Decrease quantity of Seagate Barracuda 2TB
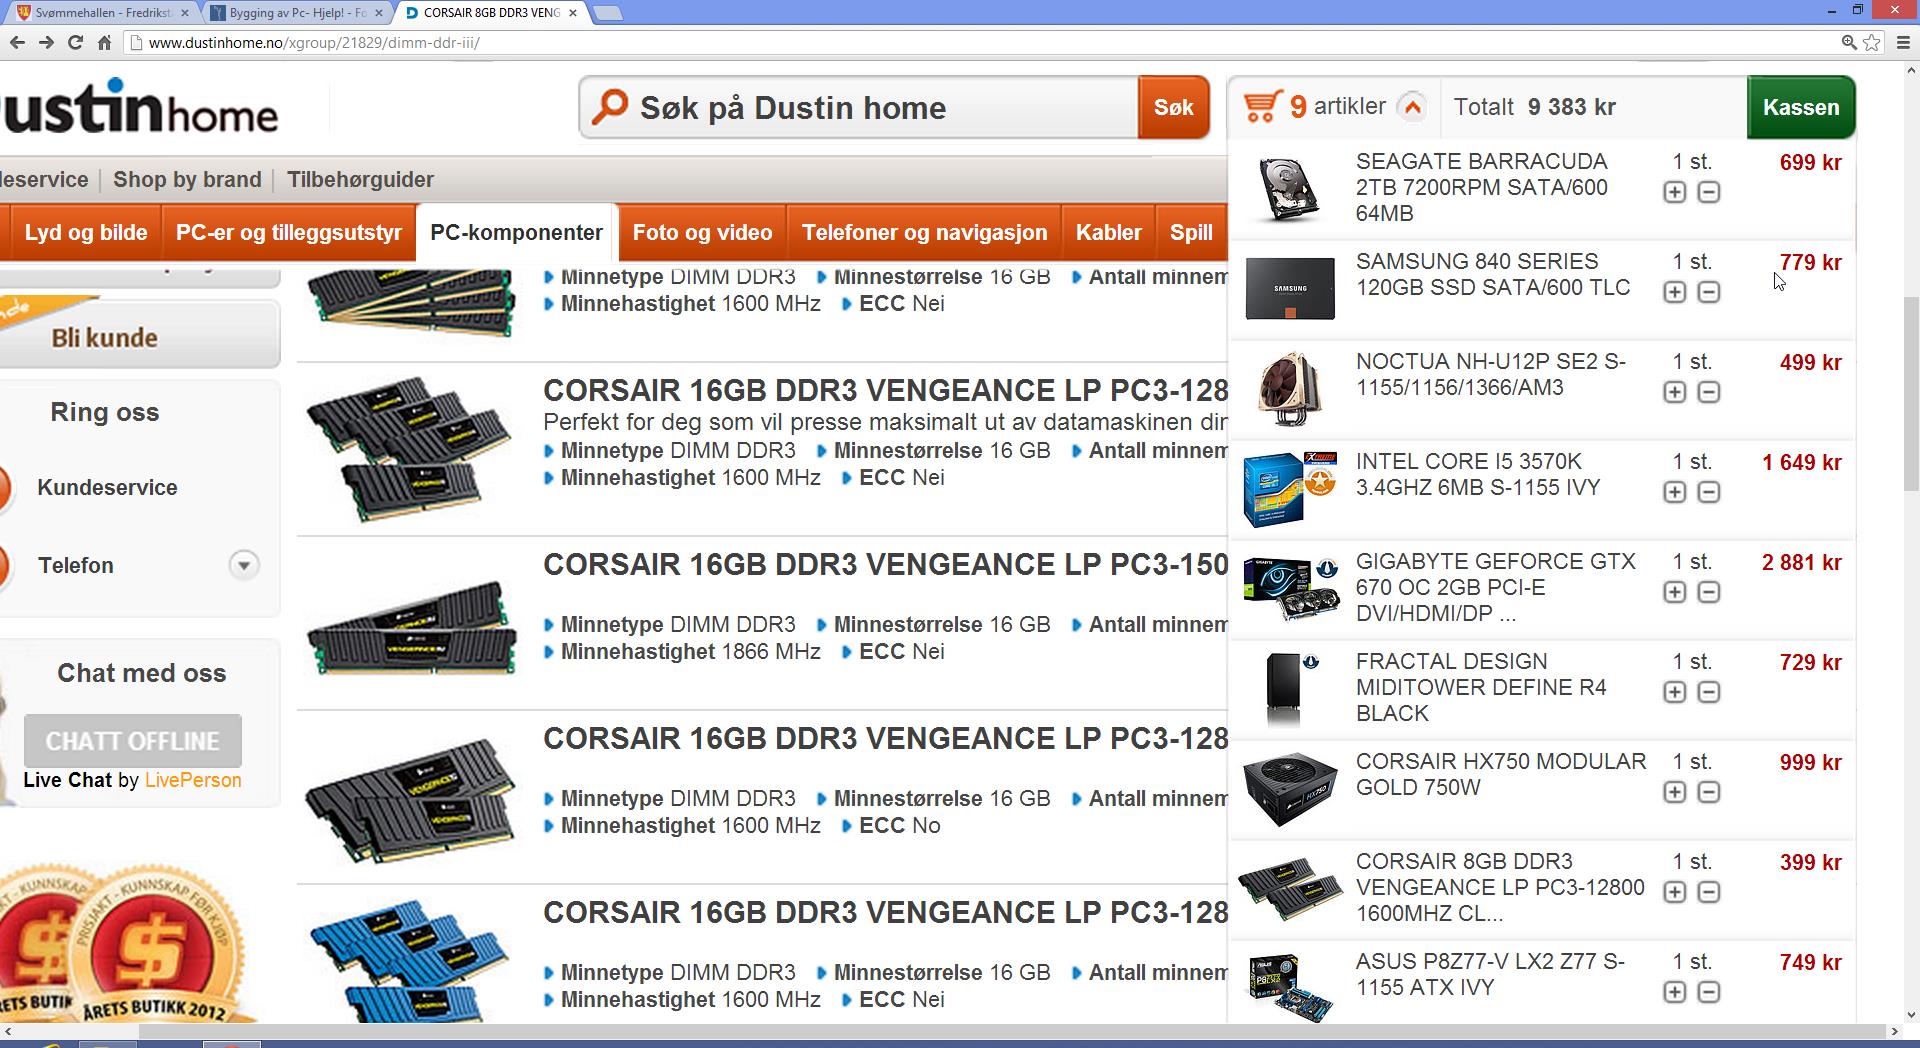Image resolution: width=1920 pixels, height=1048 pixels. (1709, 192)
